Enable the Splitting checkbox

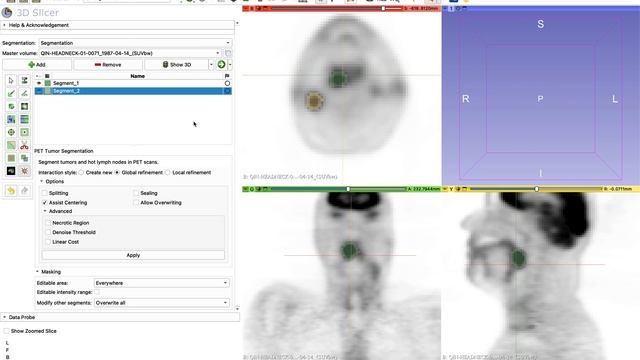tap(45, 193)
